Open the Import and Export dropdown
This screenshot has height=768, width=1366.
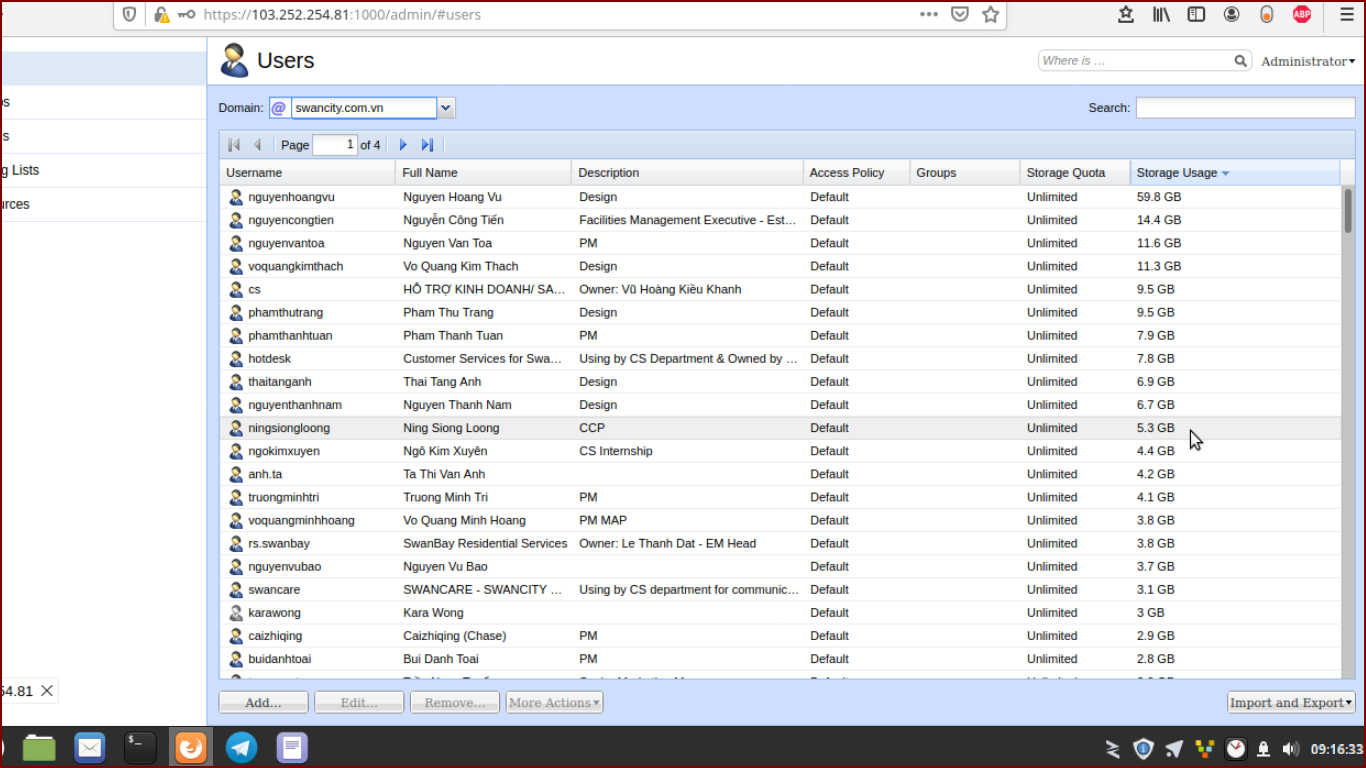(1291, 703)
